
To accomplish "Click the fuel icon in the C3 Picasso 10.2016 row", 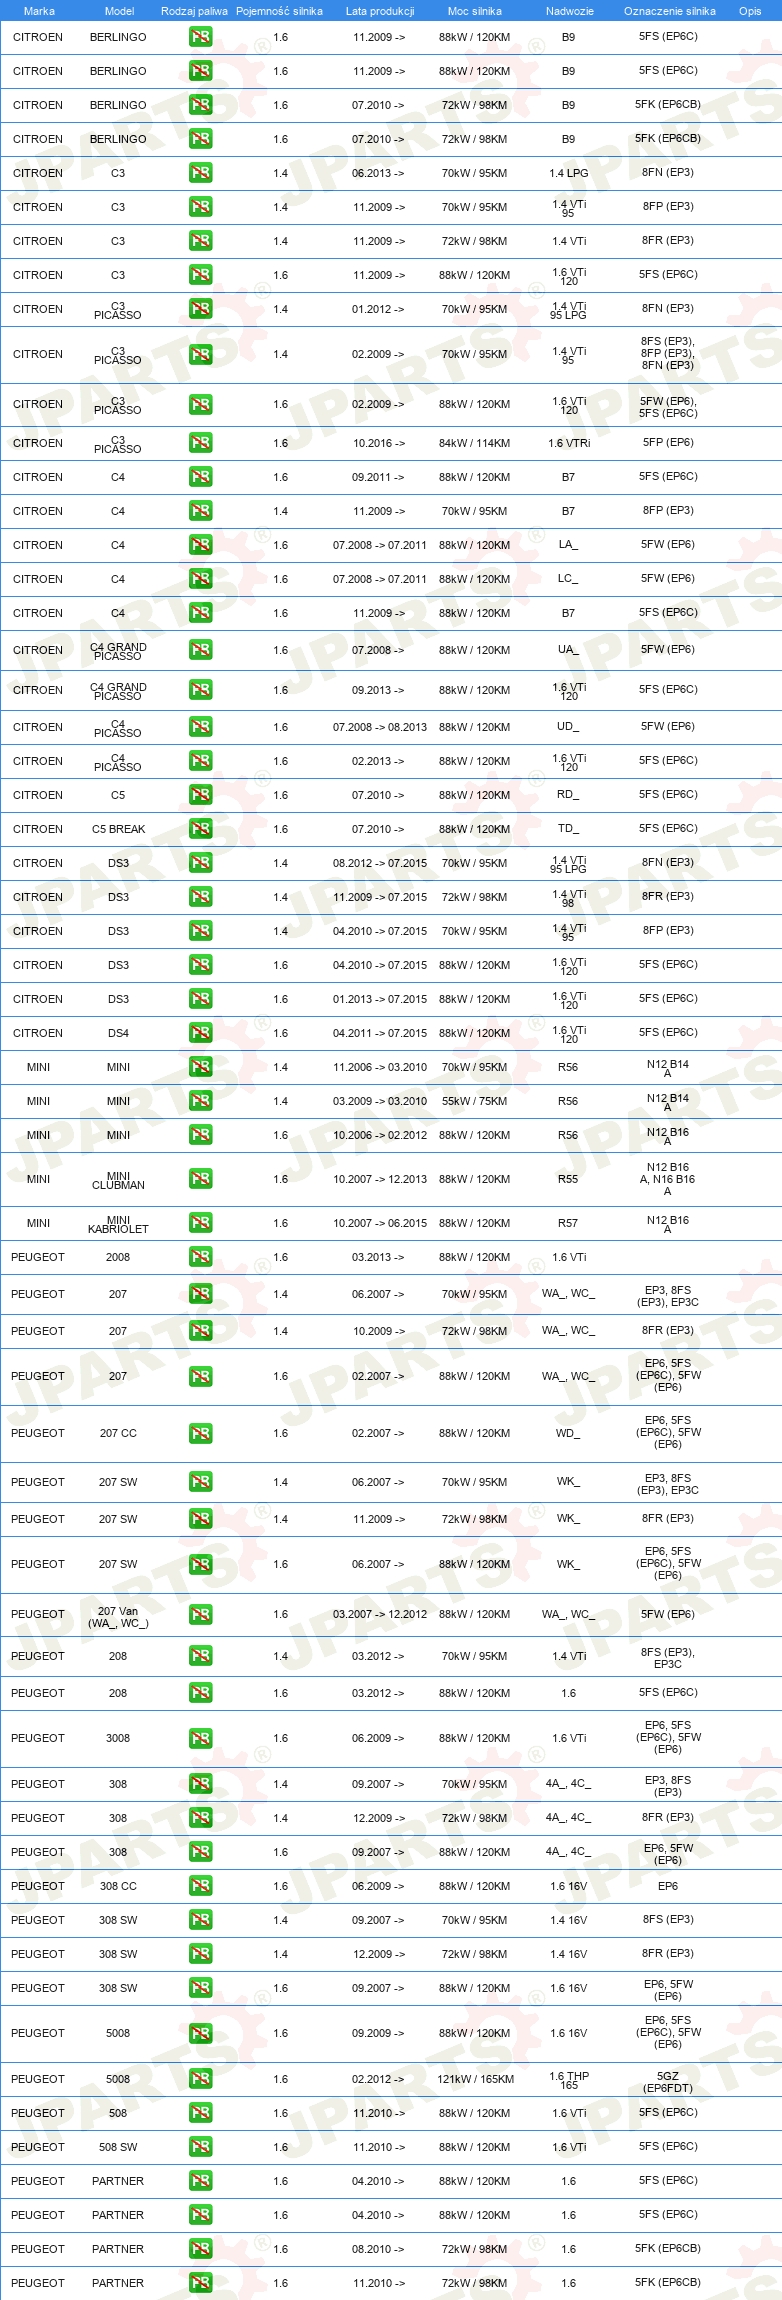I will (200, 443).
